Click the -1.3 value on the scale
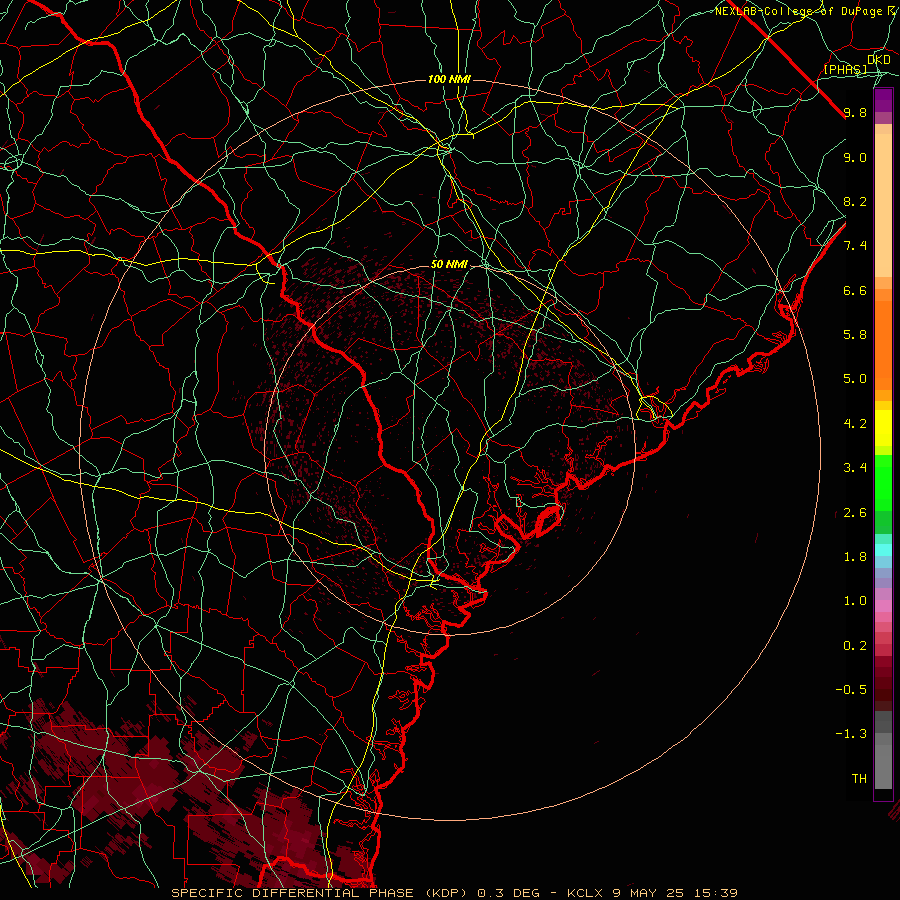 (851, 734)
